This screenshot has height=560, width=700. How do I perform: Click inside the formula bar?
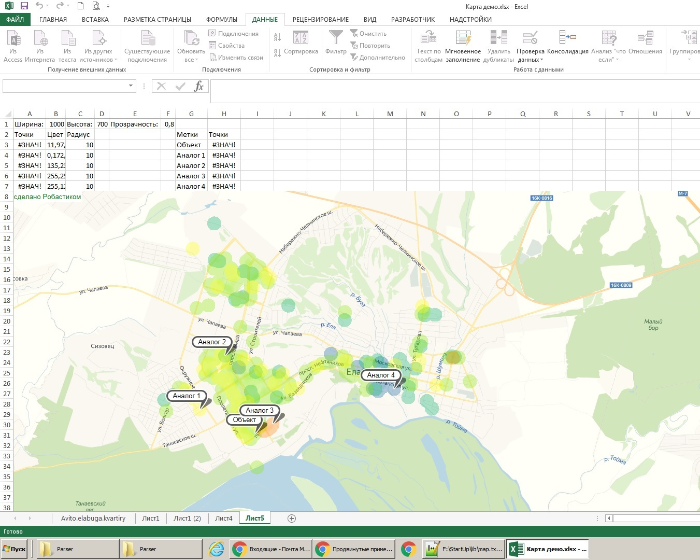(x=455, y=91)
